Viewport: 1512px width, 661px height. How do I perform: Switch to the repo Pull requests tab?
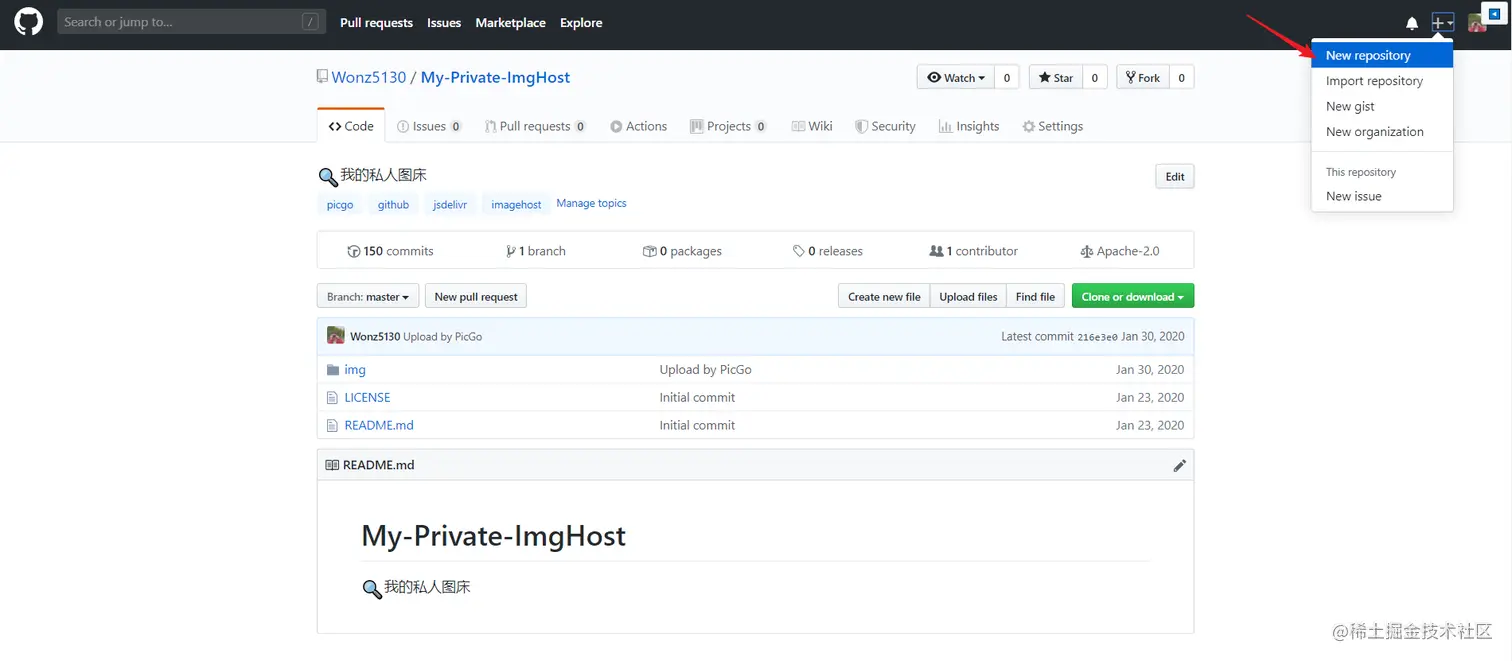pos(535,126)
